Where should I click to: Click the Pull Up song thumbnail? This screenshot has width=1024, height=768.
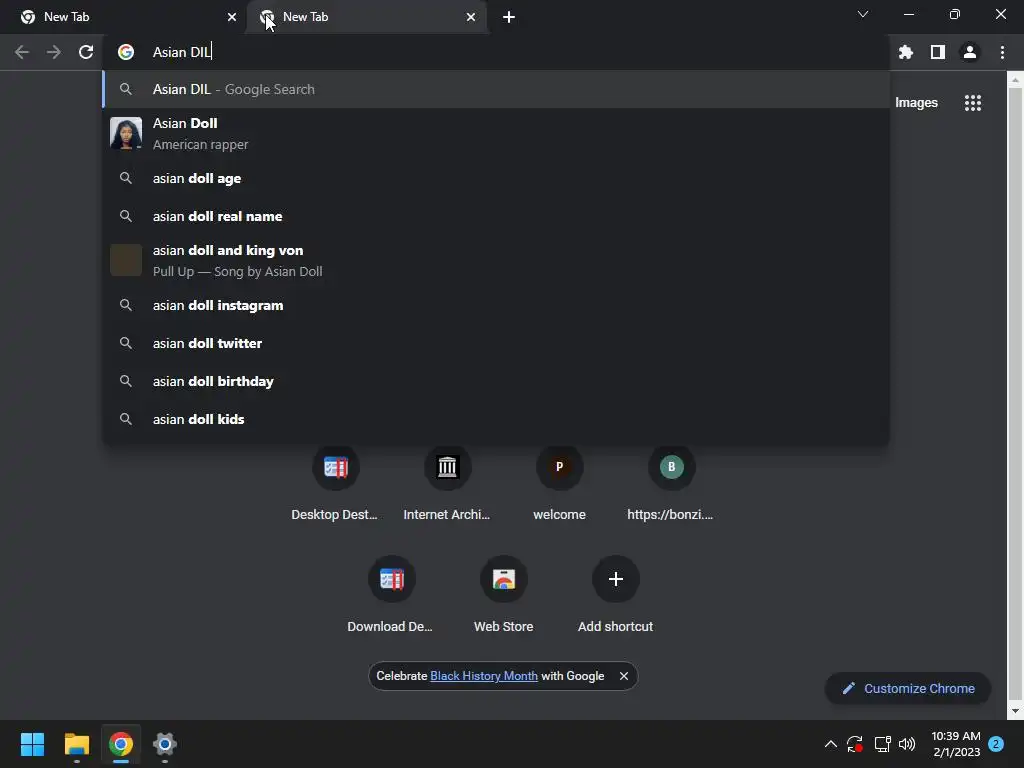tap(126, 260)
